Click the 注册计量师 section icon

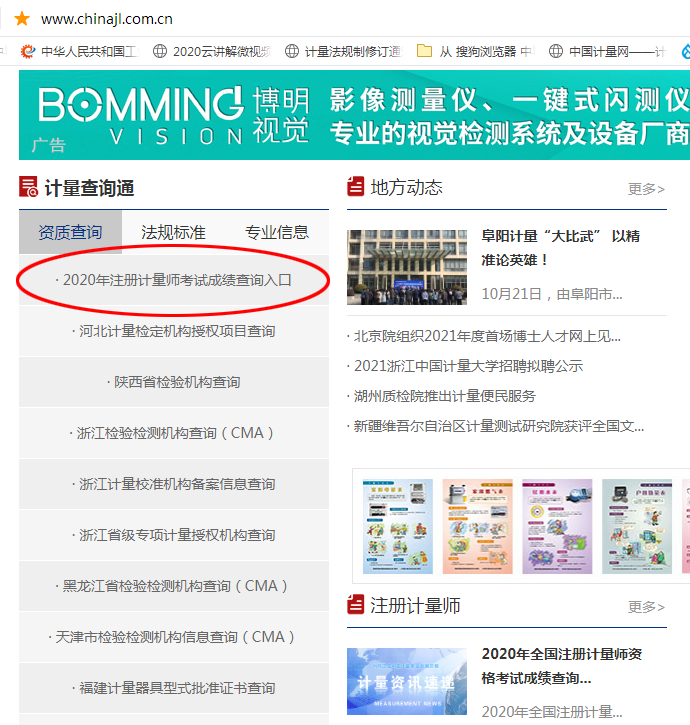click(x=356, y=605)
